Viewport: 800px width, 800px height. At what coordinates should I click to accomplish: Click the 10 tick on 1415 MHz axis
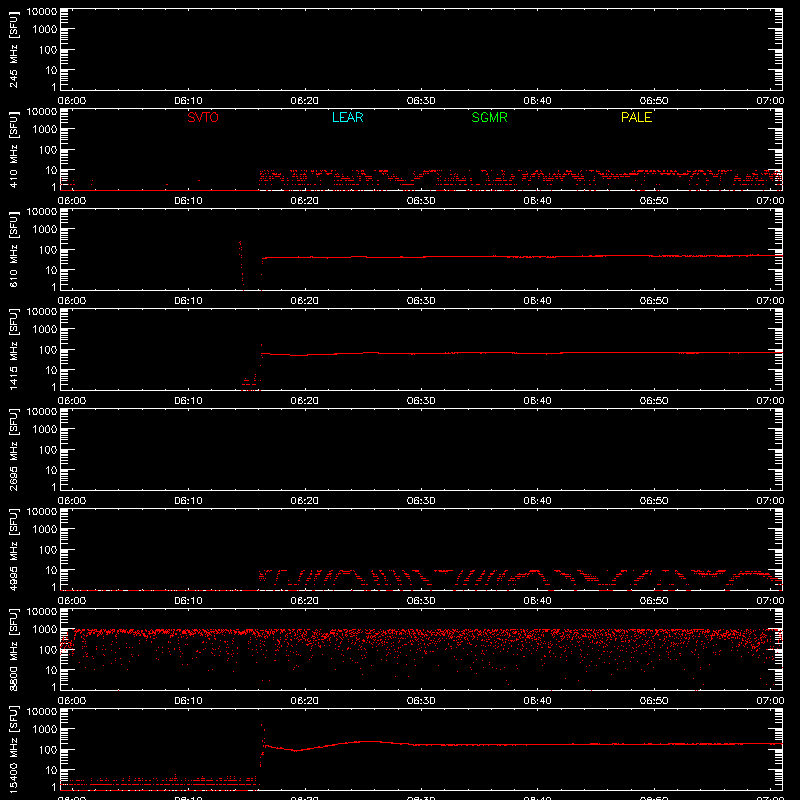[51, 370]
